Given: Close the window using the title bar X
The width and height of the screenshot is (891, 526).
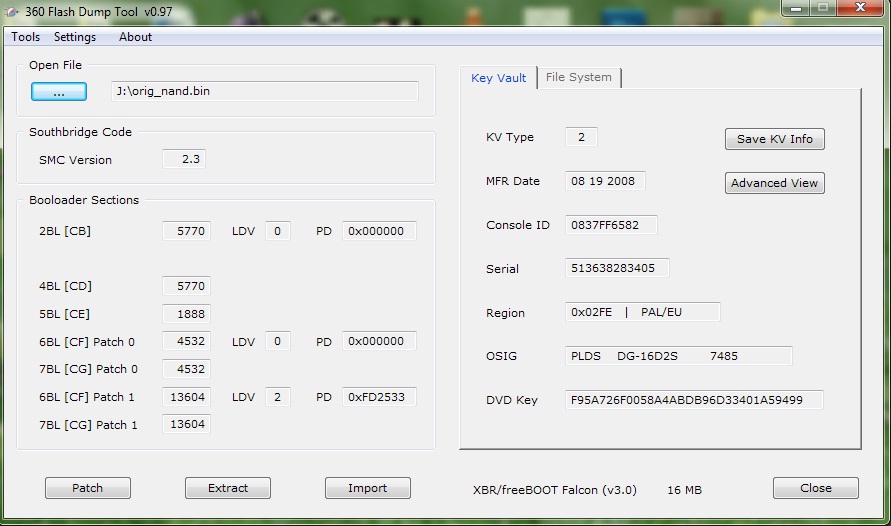Looking at the screenshot, I should (x=860, y=8).
